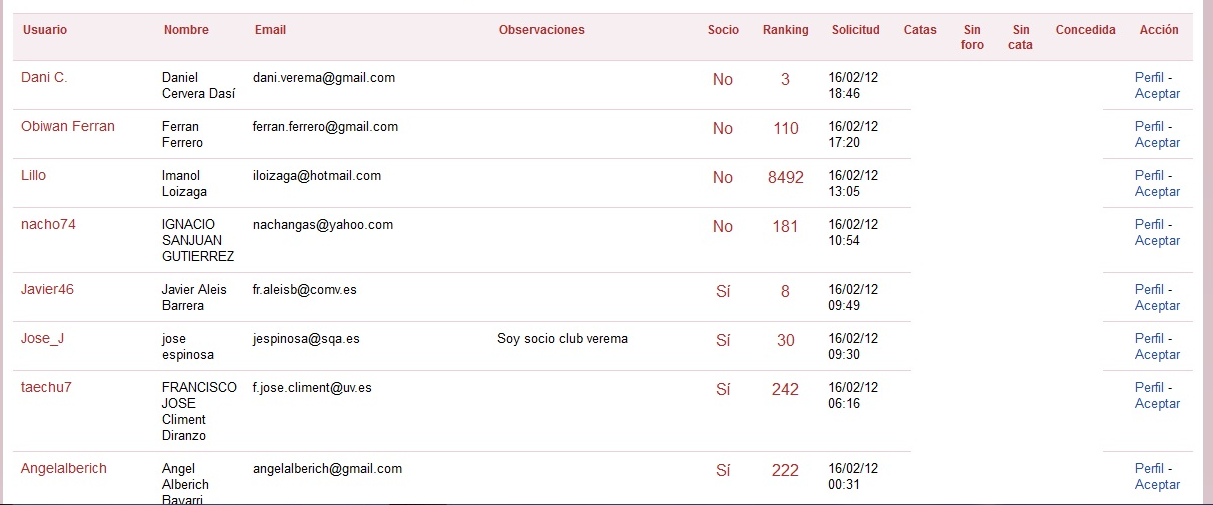Click the taechu7 username
Screen dimensions: 1213x505
(46, 387)
